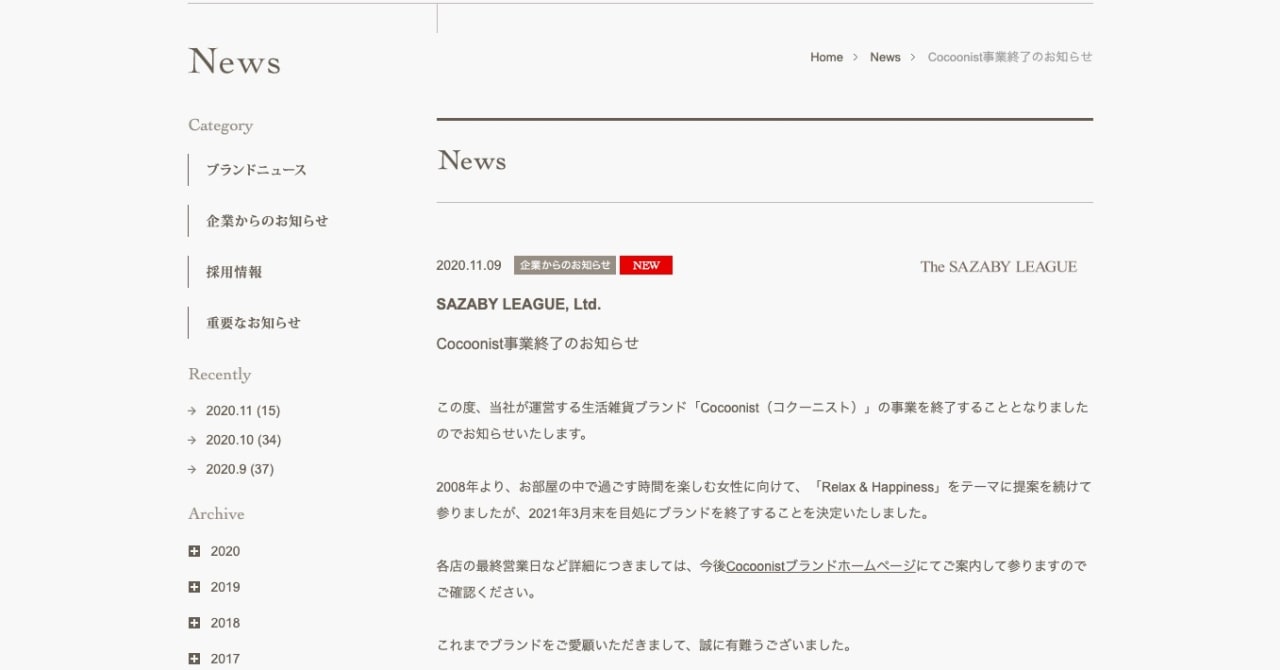The image size is (1280, 670).
Task: Click the Category sidebar heading
Action: 221,126
